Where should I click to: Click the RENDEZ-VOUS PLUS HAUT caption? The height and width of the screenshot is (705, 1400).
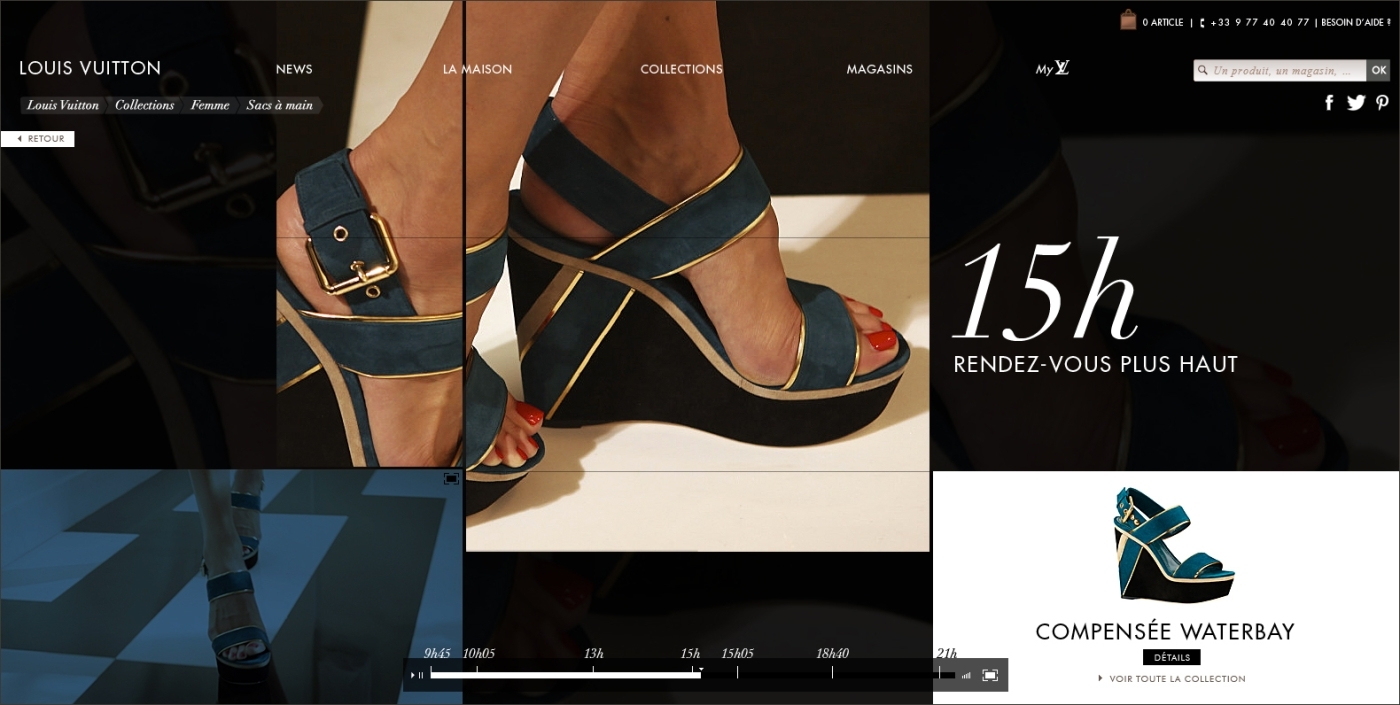click(1095, 365)
